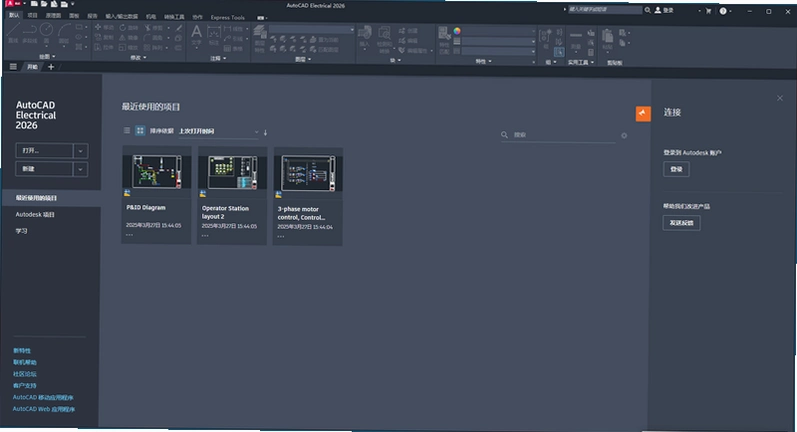The width and height of the screenshot is (797, 432).
Task: Click the Move (移动) tool icon
Action: tap(98, 27)
